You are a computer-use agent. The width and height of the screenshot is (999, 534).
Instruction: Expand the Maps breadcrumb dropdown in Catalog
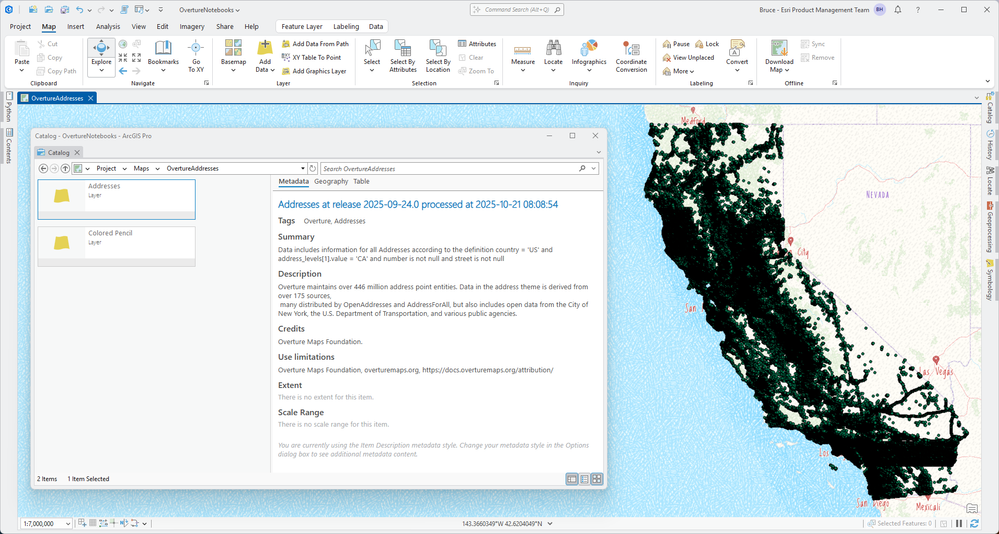pos(157,169)
